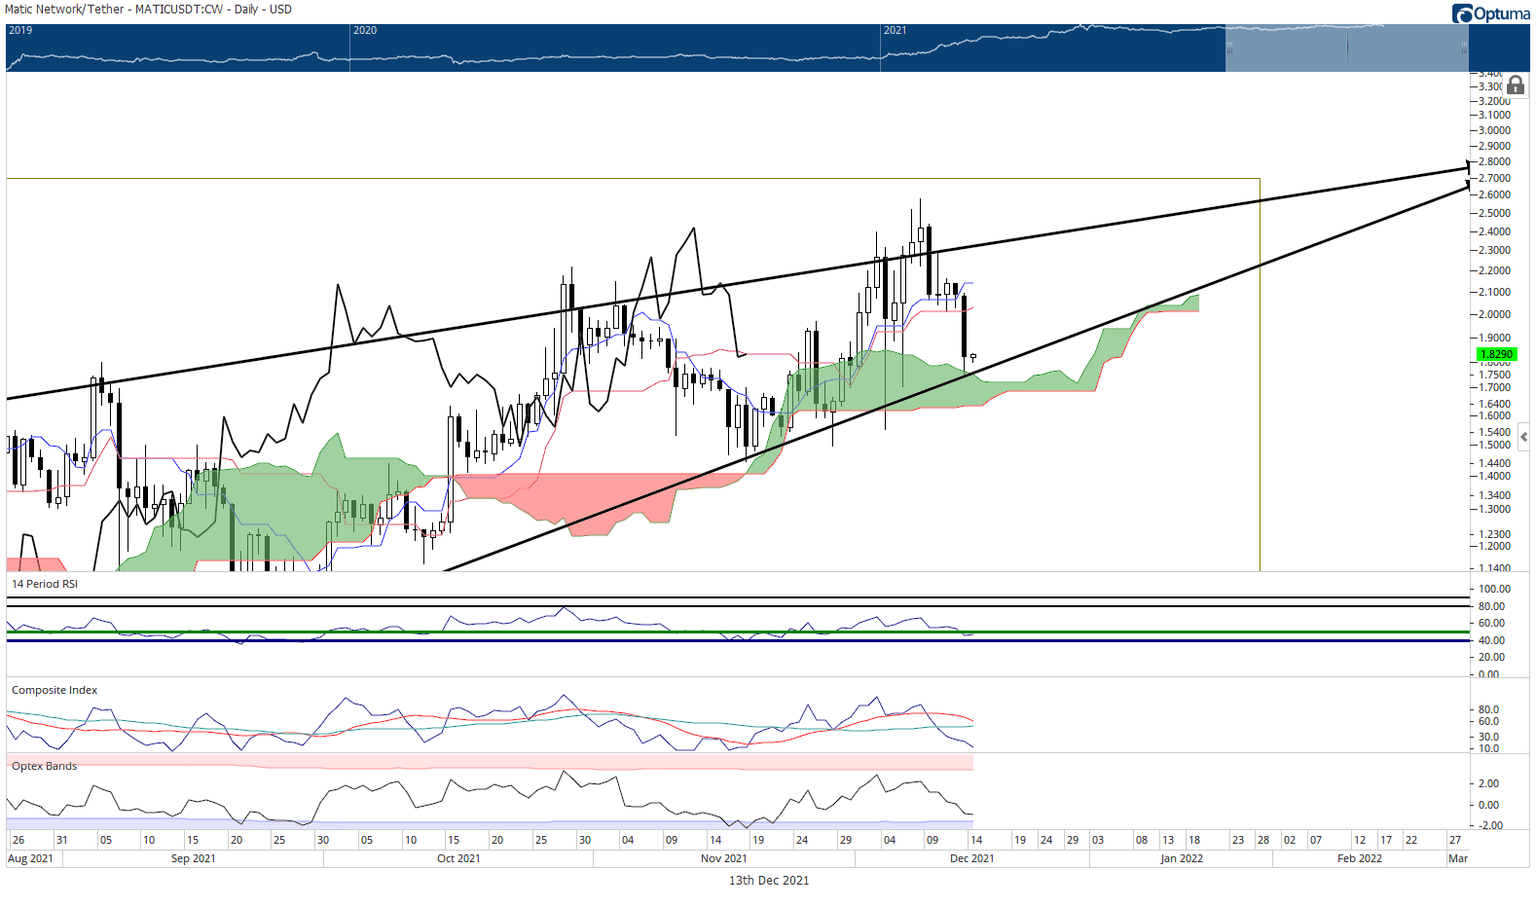Click the 14 Period RSI panel label
Image resolution: width=1536 pixels, height=899 pixels.
click(44, 584)
